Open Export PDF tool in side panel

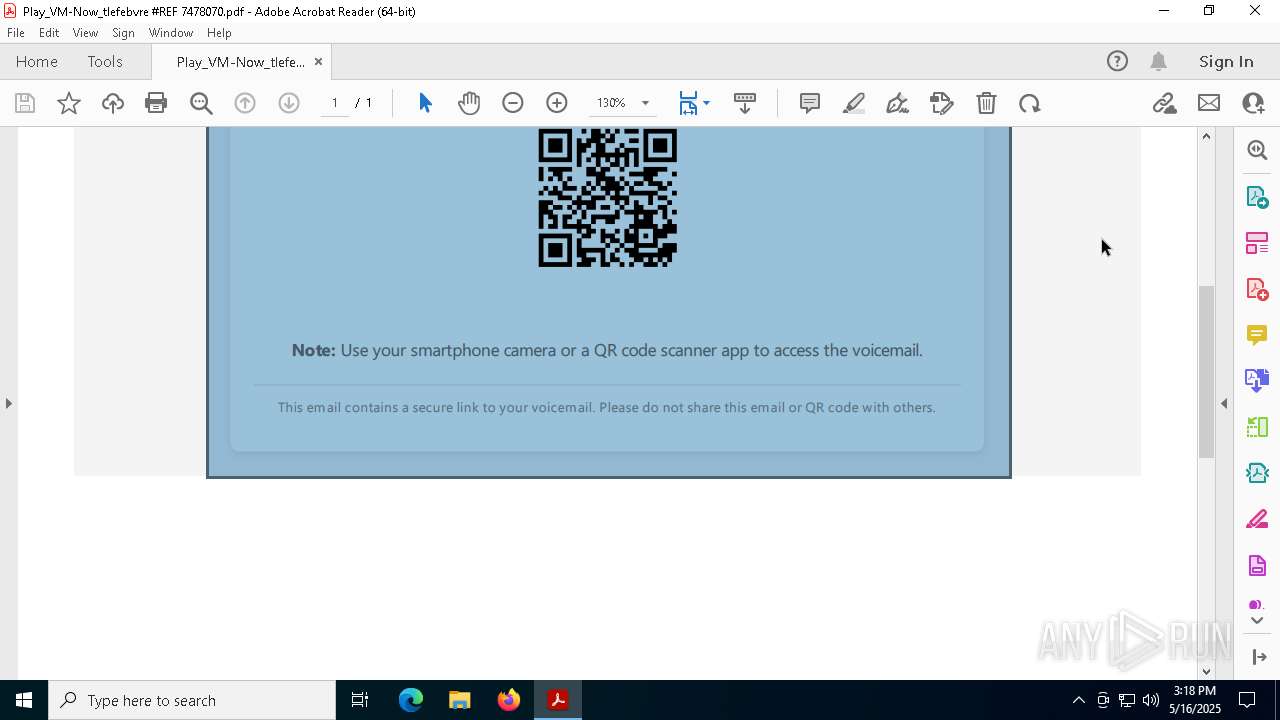[x=1257, y=197]
